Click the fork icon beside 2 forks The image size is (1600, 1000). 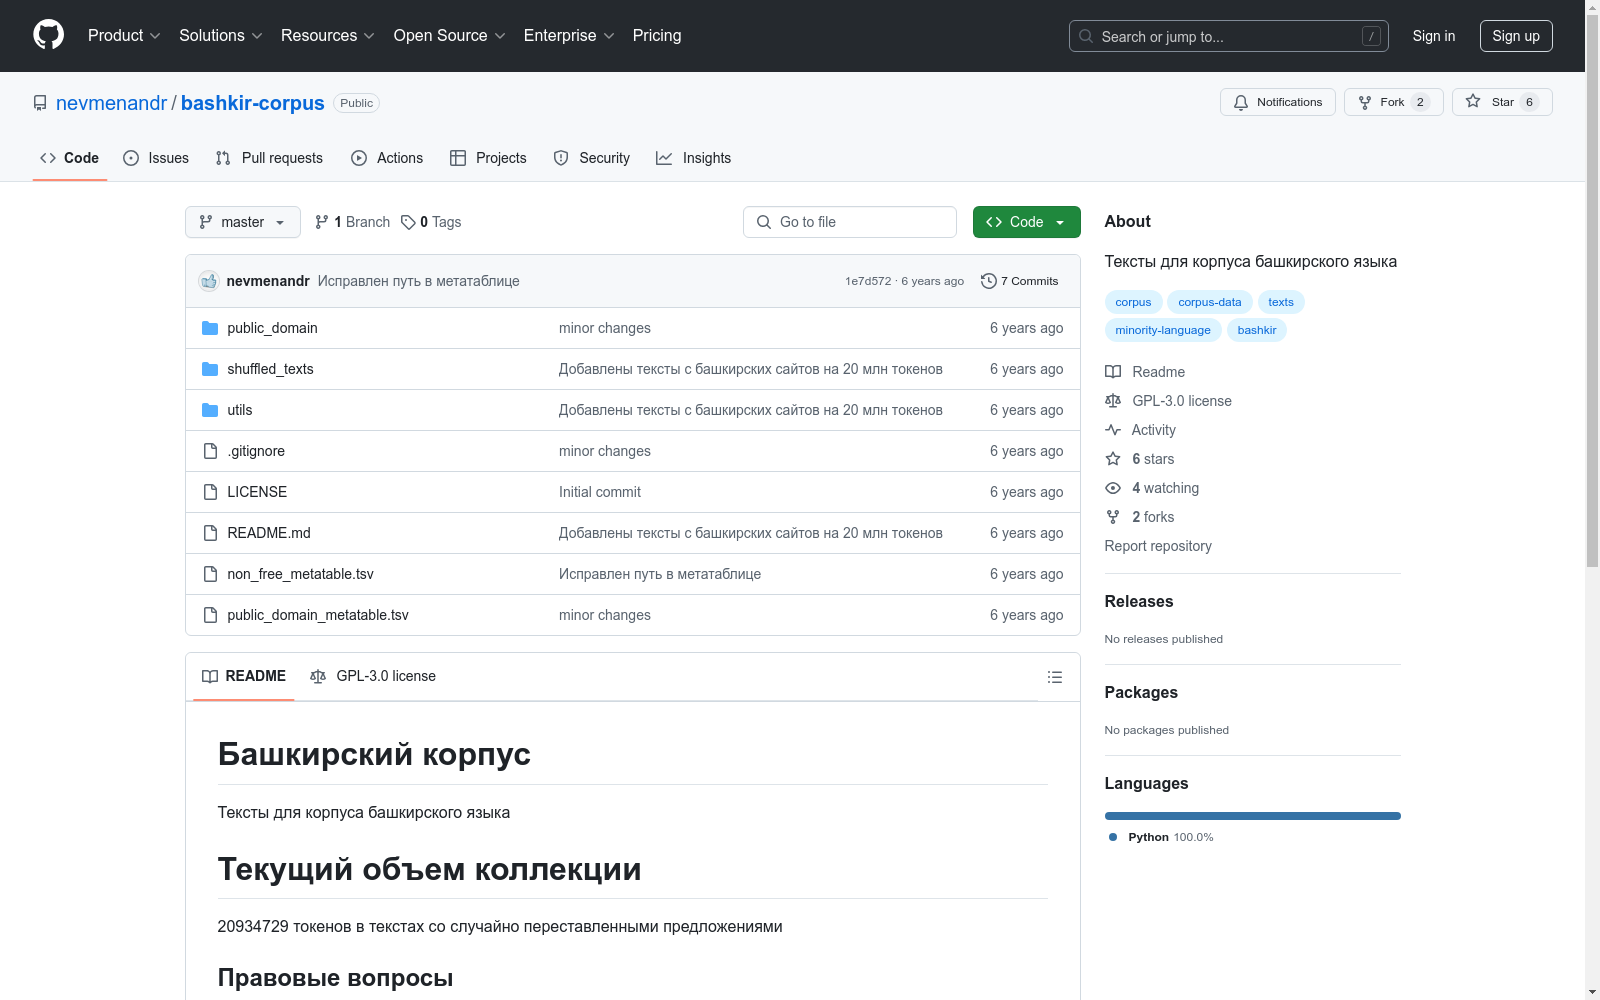pyautogui.click(x=1113, y=517)
